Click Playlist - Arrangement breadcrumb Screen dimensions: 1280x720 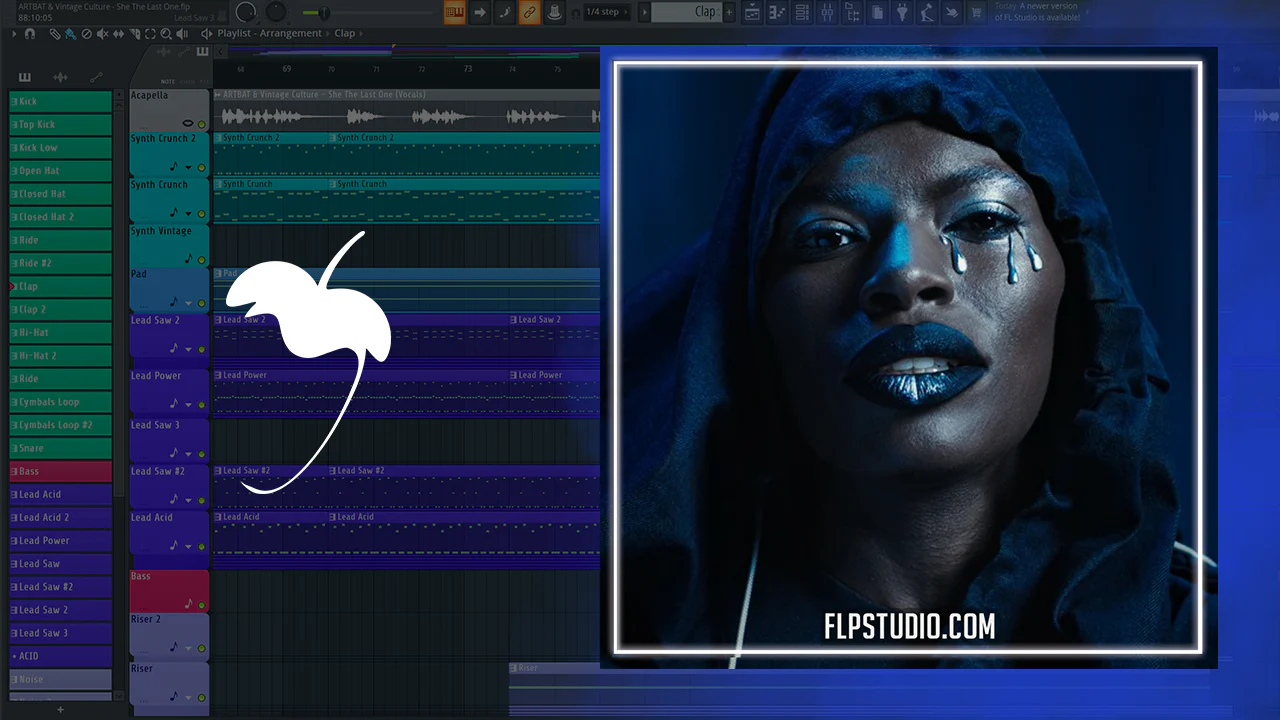[270, 33]
